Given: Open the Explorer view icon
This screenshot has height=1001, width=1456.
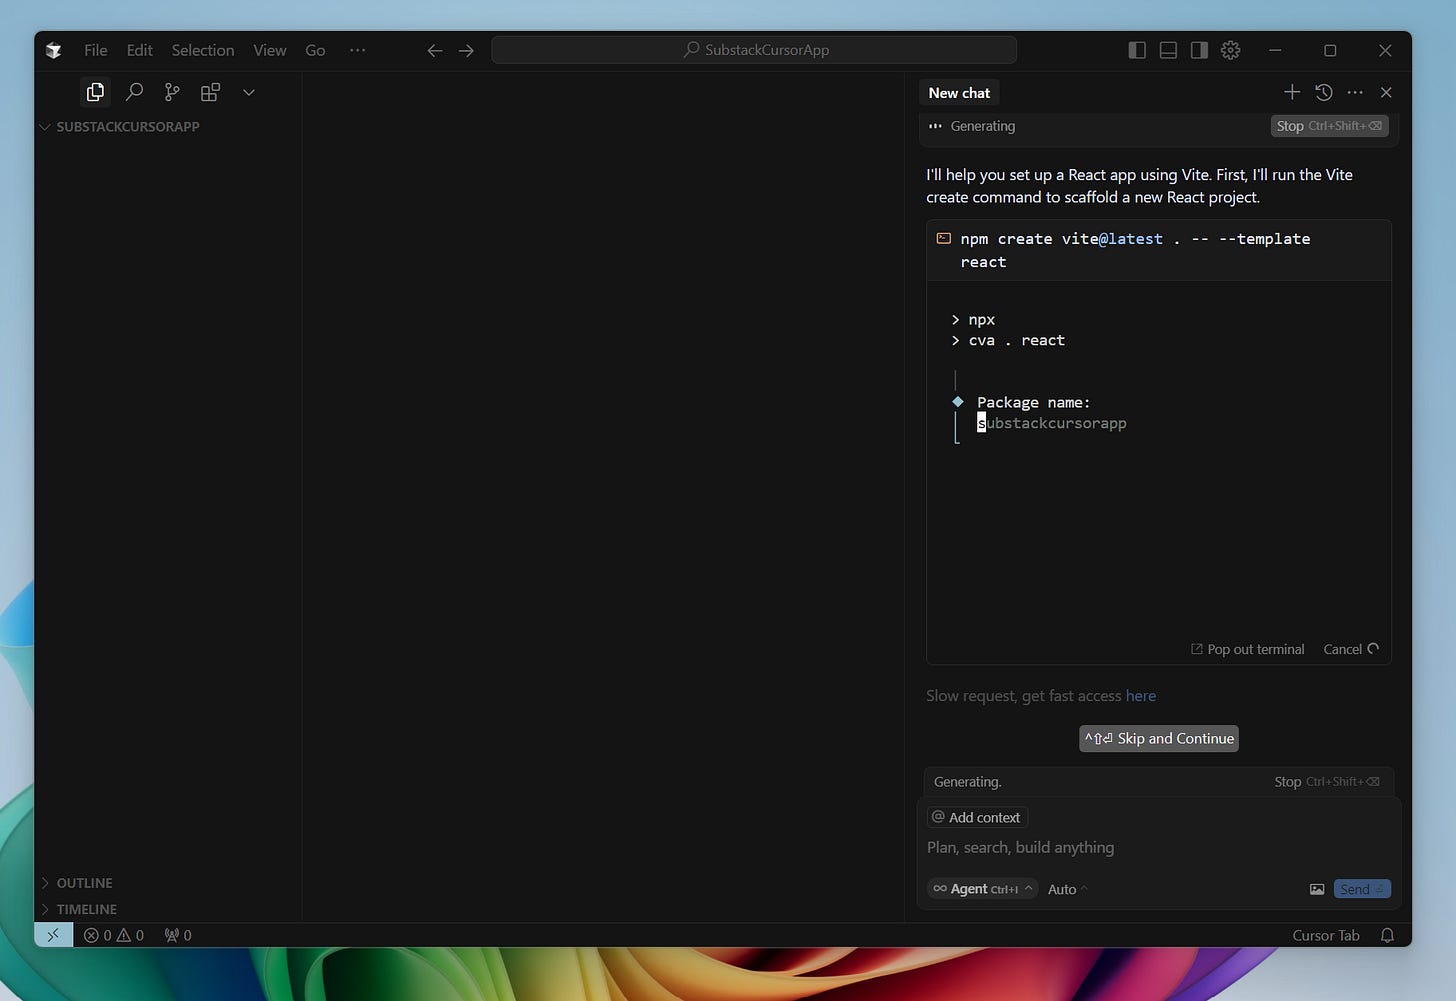Looking at the screenshot, I should point(95,92).
